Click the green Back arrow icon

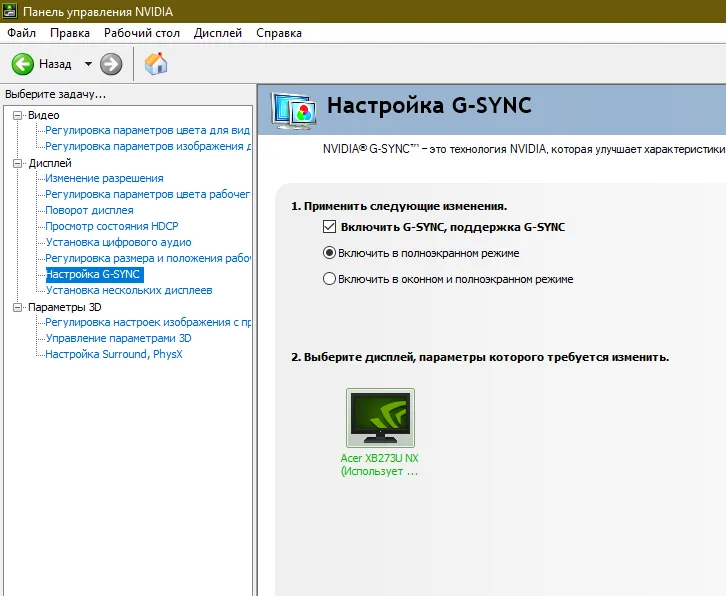pos(23,64)
